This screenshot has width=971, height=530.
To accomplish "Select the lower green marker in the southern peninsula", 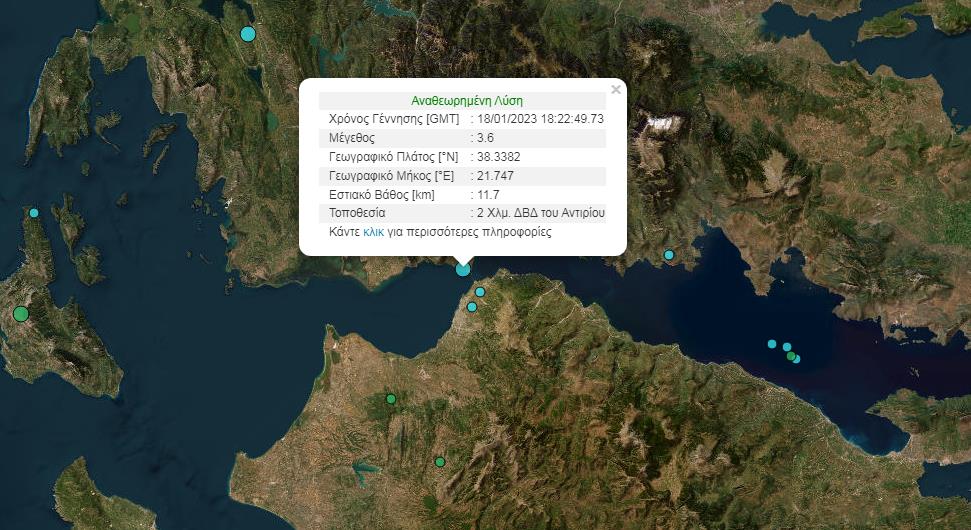I will click(439, 462).
